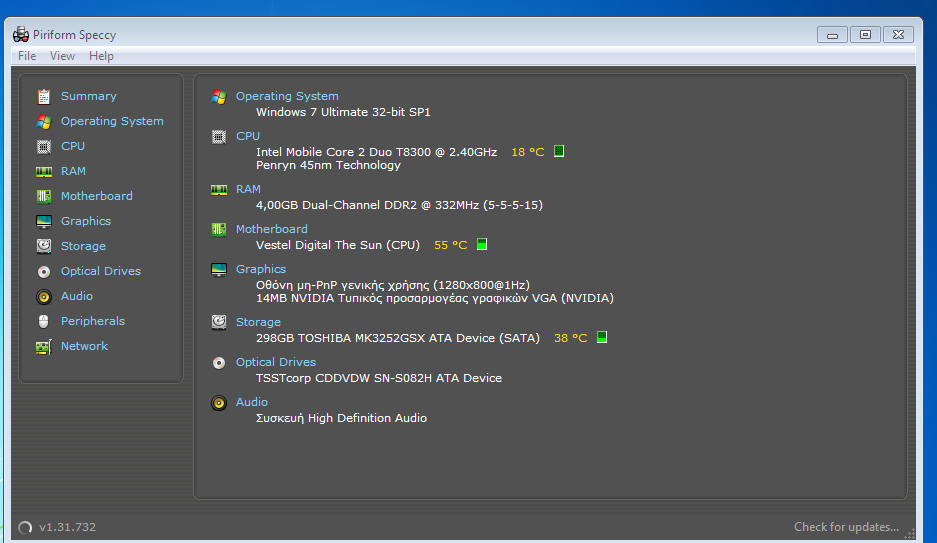Click the green storage temperature indicator
Viewport: 937px width, 543px height.
[x=602, y=337]
